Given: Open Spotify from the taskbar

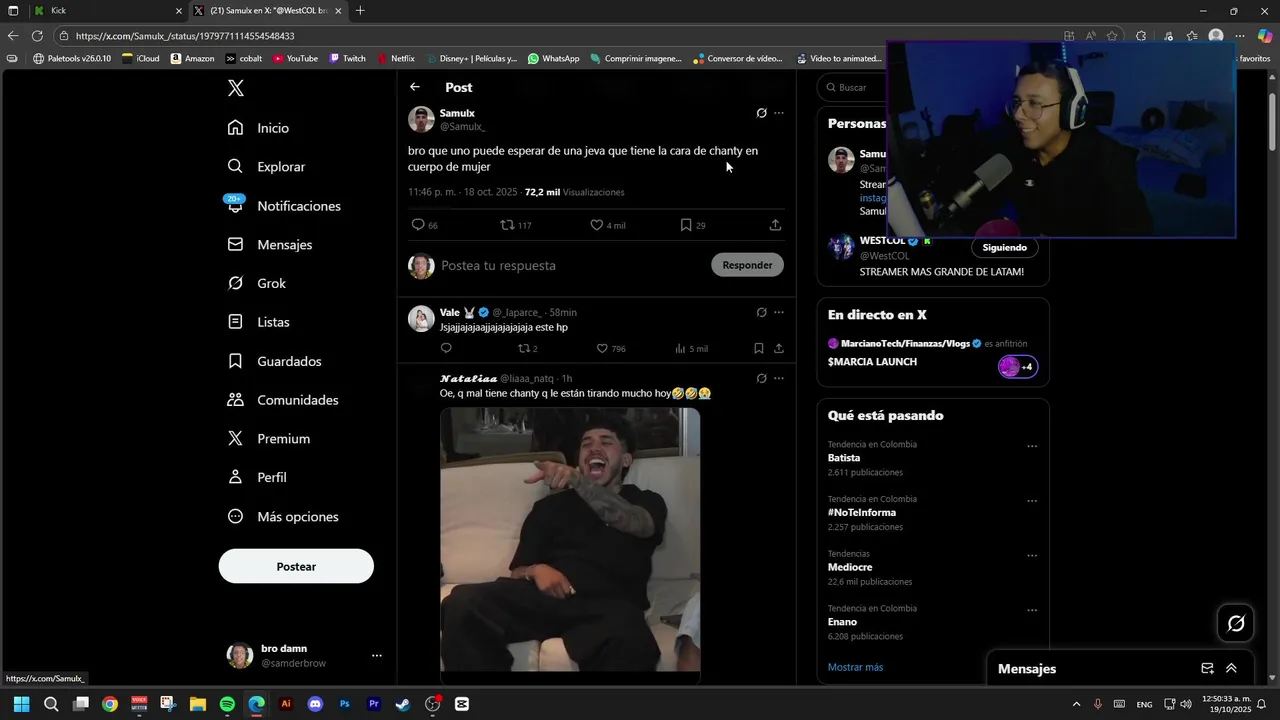Looking at the screenshot, I should pyautogui.click(x=227, y=704).
